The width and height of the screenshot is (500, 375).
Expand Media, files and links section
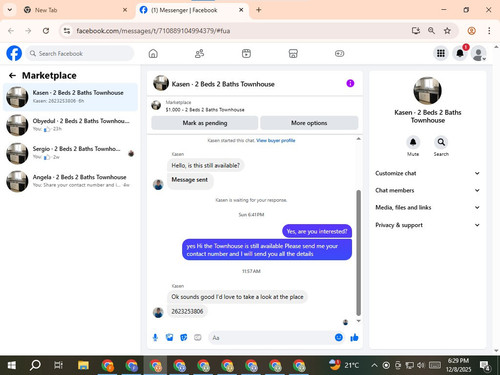(x=427, y=207)
